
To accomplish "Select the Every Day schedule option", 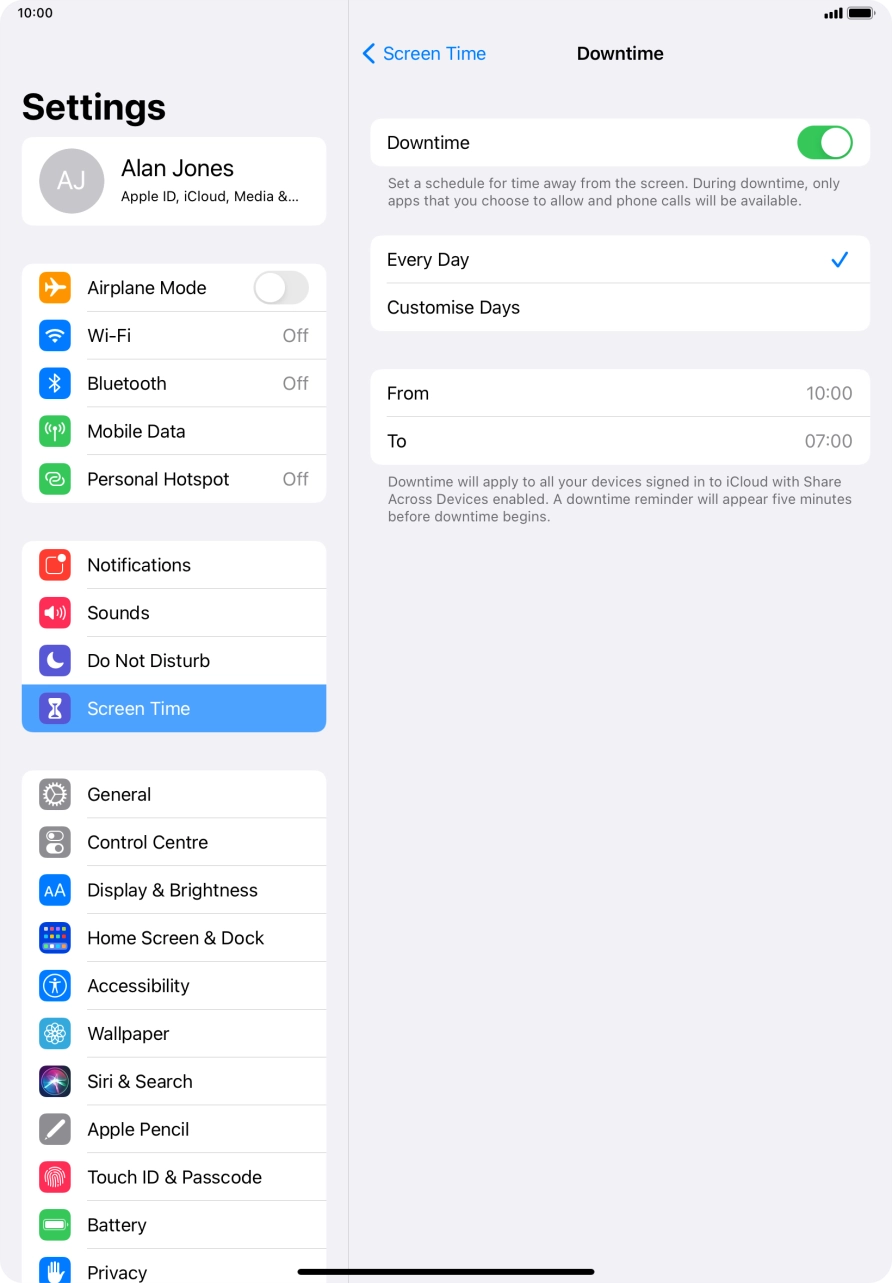I will pos(620,260).
